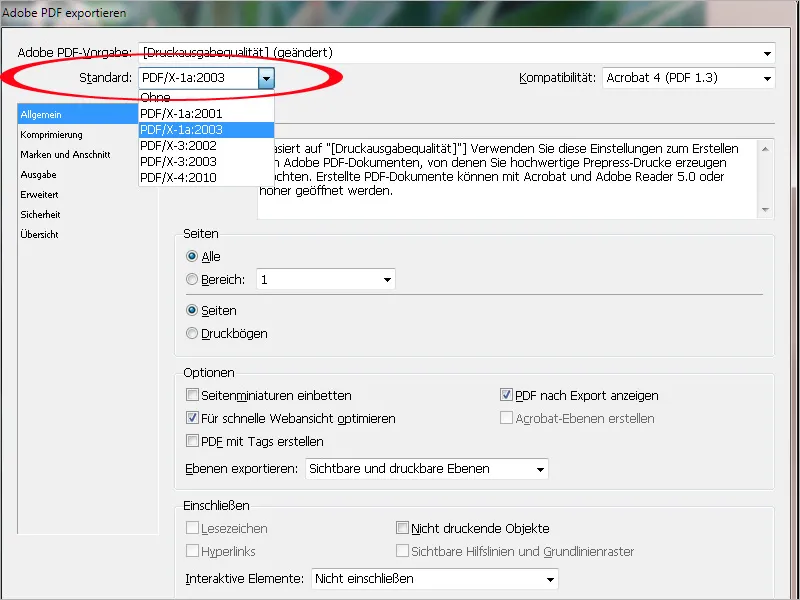Toggle 'Acrobat-Ebenen erstellen' checkbox
The image size is (800, 600).
506,418
